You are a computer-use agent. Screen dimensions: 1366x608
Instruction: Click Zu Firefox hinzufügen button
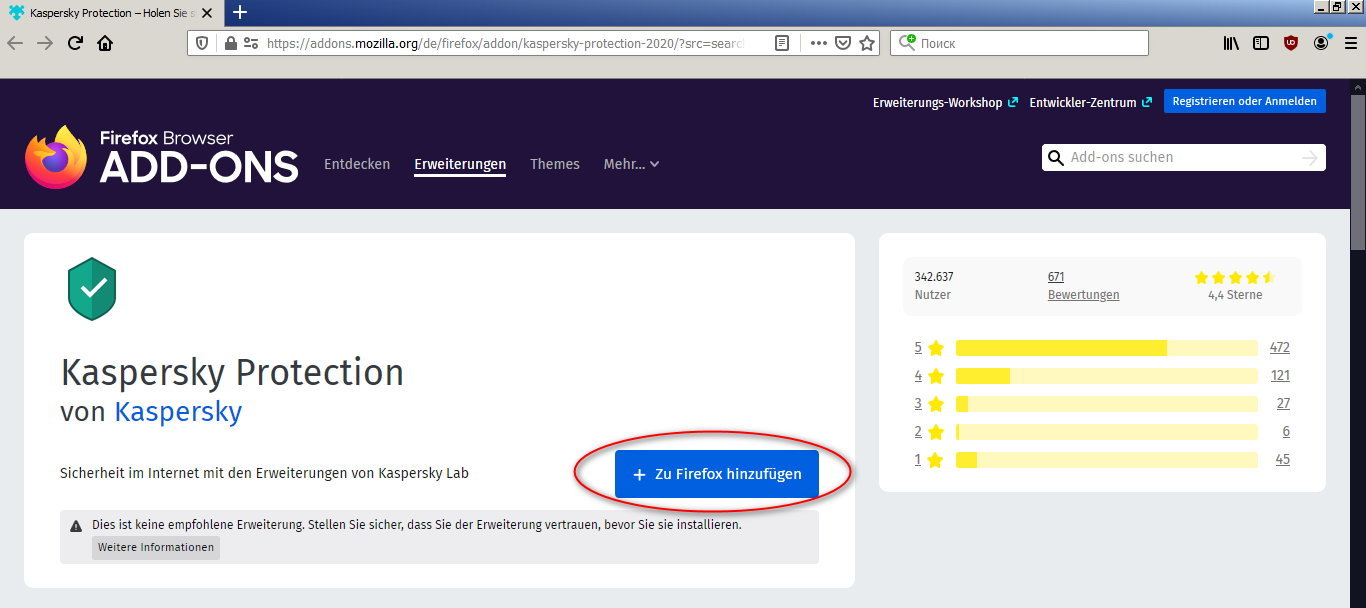(x=717, y=474)
